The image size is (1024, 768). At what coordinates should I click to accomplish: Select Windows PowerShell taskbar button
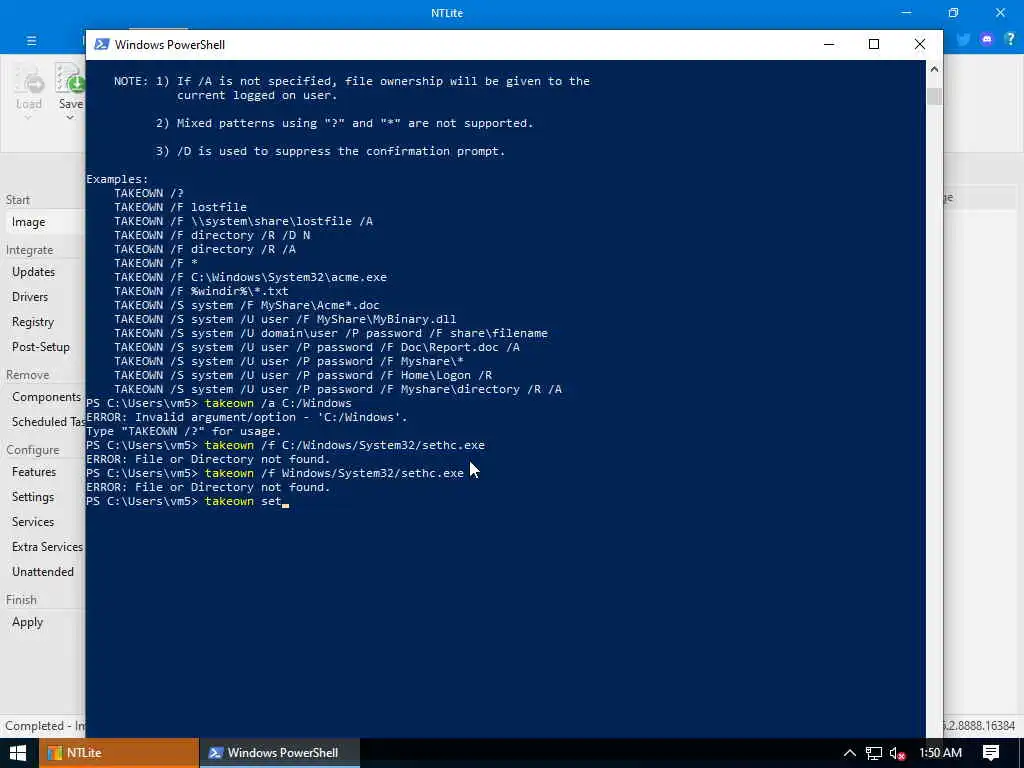tap(280, 753)
